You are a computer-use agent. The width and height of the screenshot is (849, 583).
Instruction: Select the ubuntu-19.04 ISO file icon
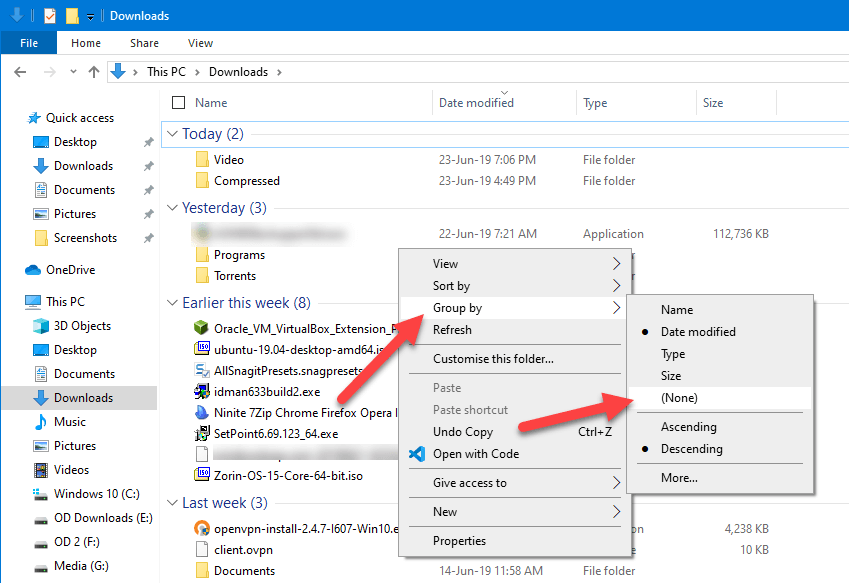point(202,349)
